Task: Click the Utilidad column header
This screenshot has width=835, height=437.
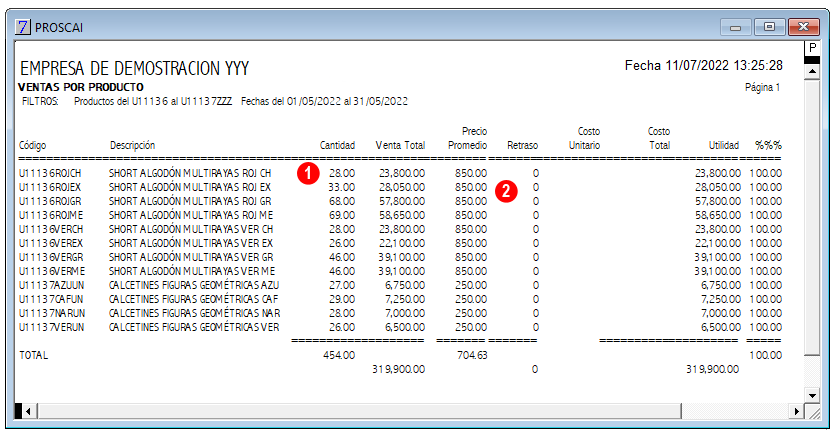Action: click(x=723, y=145)
